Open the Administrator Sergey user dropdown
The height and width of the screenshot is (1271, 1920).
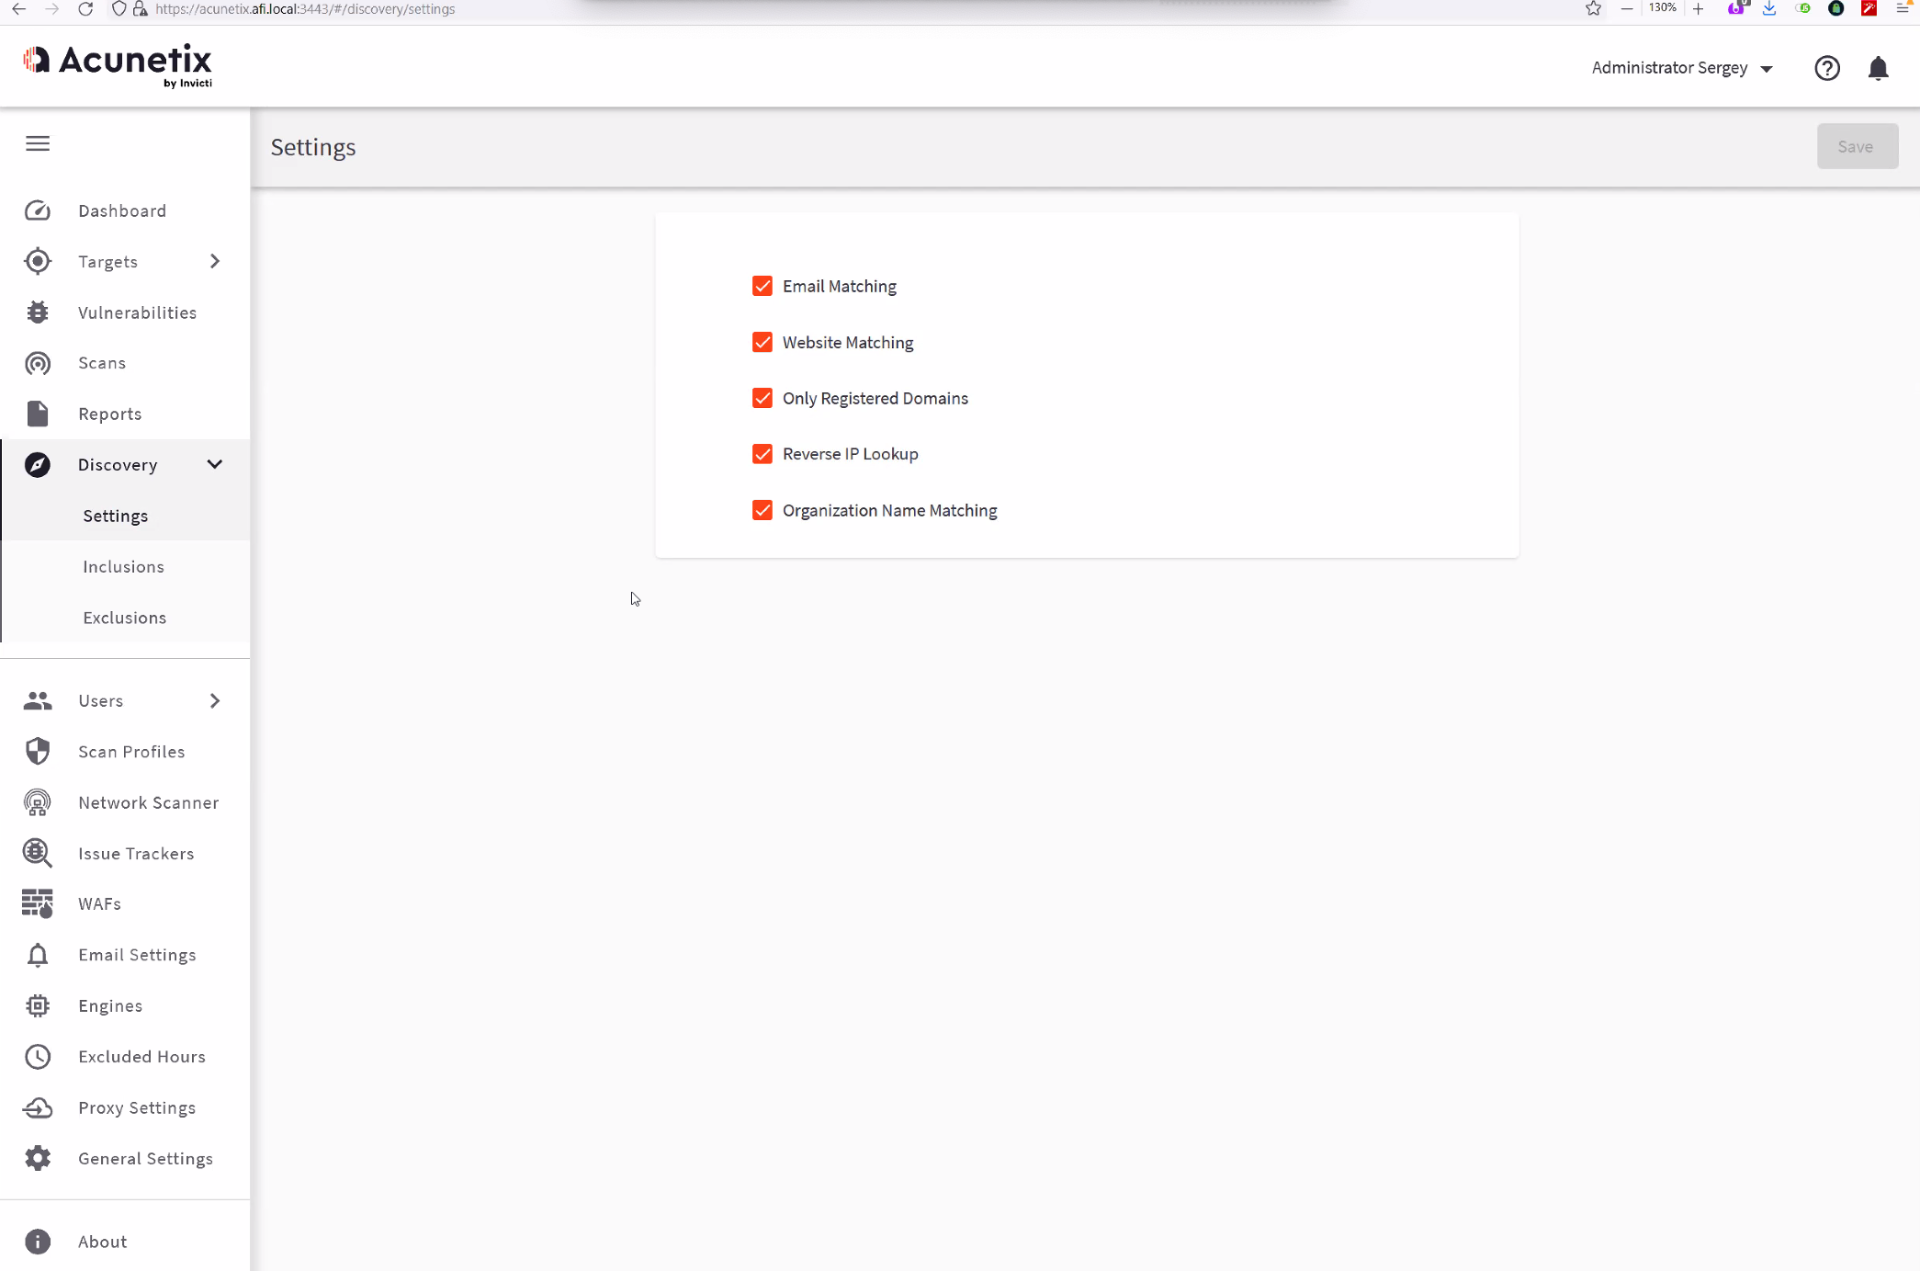click(1682, 68)
